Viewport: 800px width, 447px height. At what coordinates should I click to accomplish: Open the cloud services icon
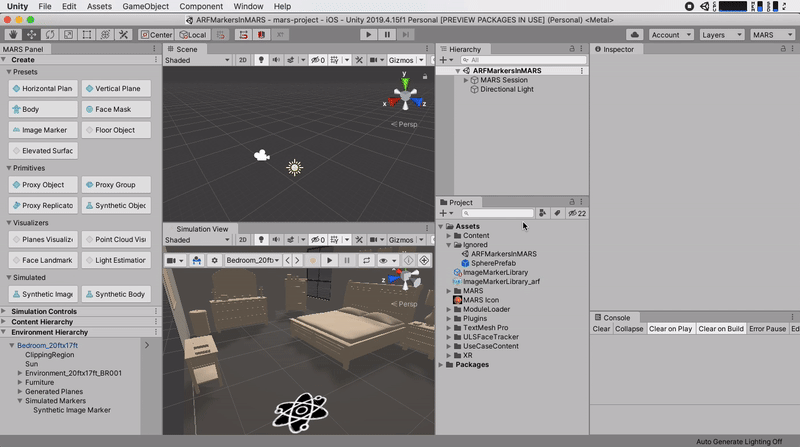634,34
